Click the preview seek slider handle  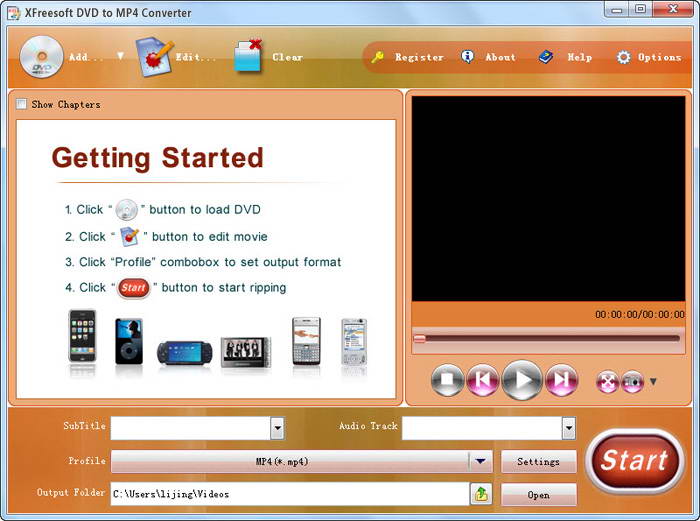(x=419, y=339)
